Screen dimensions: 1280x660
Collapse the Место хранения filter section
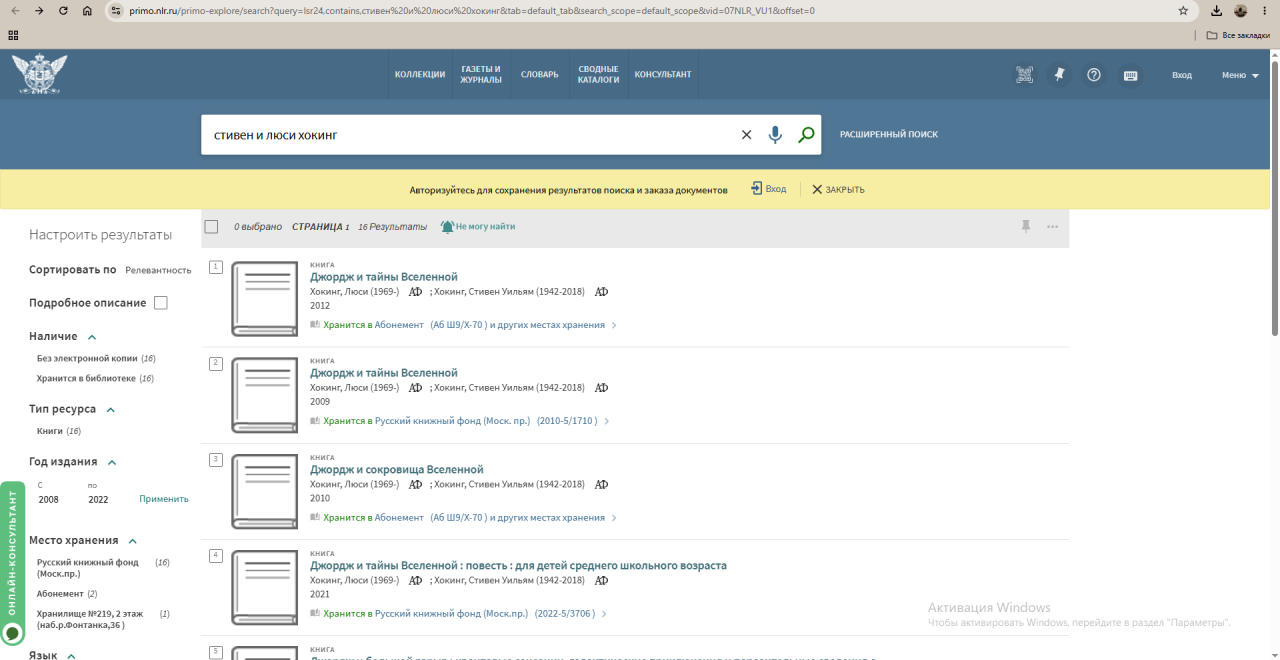pyautogui.click(x=133, y=541)
